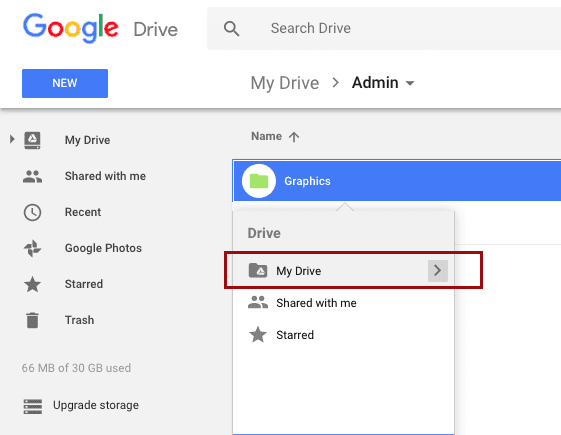Focus the Search Drive field
This screenshot has width=561, height=435.
384,28
